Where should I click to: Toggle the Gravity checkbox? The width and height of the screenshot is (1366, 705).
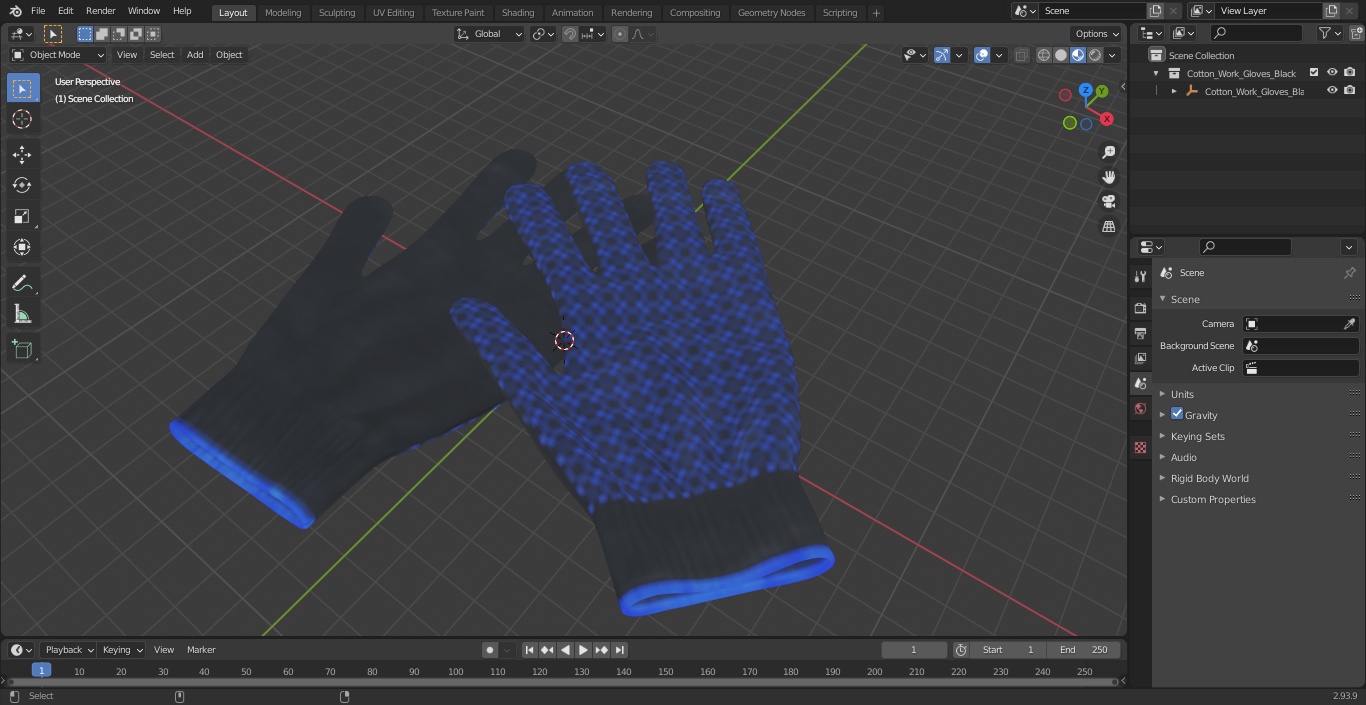coord(1177,414)
